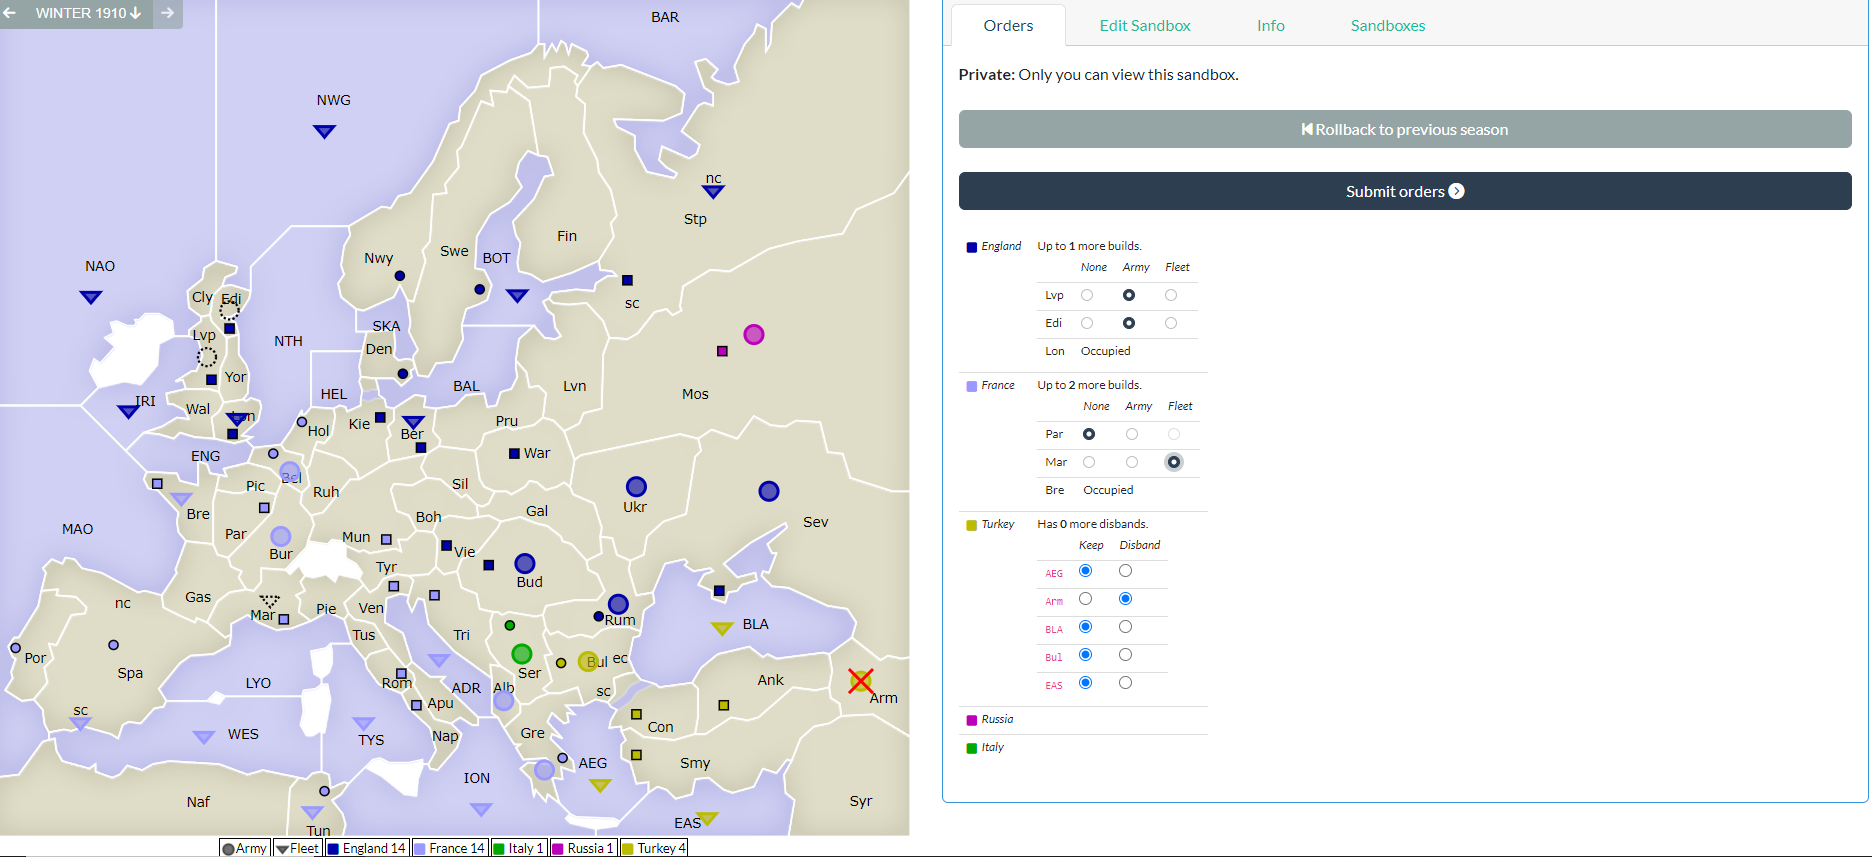Select the French fleet in WES
Image resolution: width=1872 pixels, height=857 pixels.
pos(204,737)
